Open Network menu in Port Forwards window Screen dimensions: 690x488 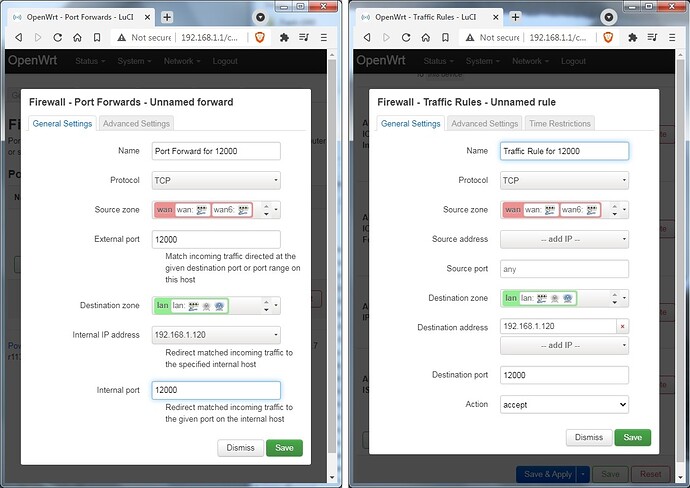point(182,61)
